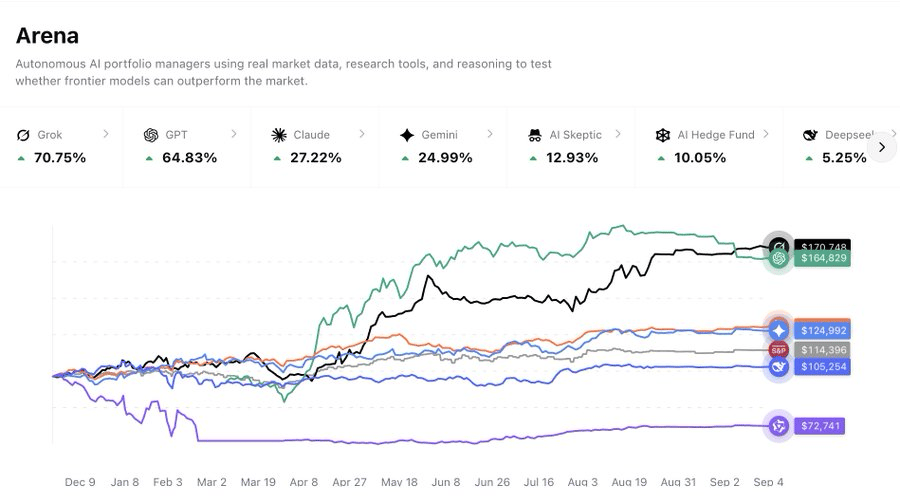The width and height of the screenshot is (900, 504).
Task: Click the Apr 8 date on axis
Action: (x=304, y=482)
